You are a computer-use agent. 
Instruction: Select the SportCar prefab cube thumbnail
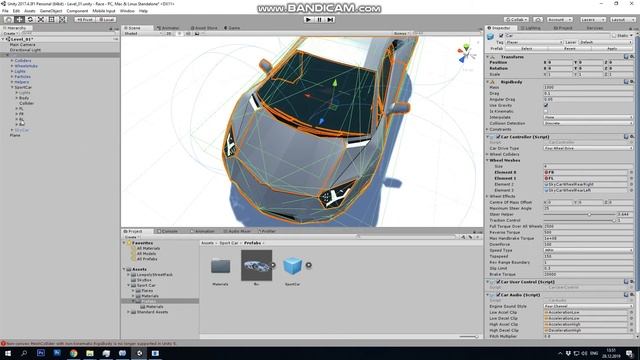[x=292, y=266]
